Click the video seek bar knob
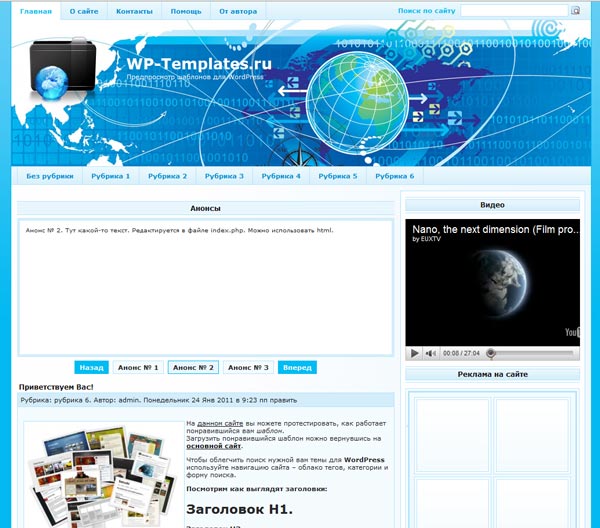The width and height of the screenshot is (600, 528). click(491, 353)
